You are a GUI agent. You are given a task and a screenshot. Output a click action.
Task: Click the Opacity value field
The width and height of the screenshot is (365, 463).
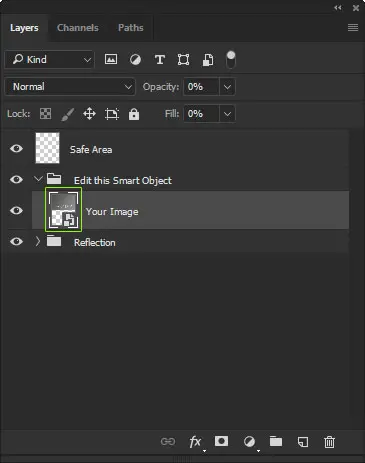[201, 87]
